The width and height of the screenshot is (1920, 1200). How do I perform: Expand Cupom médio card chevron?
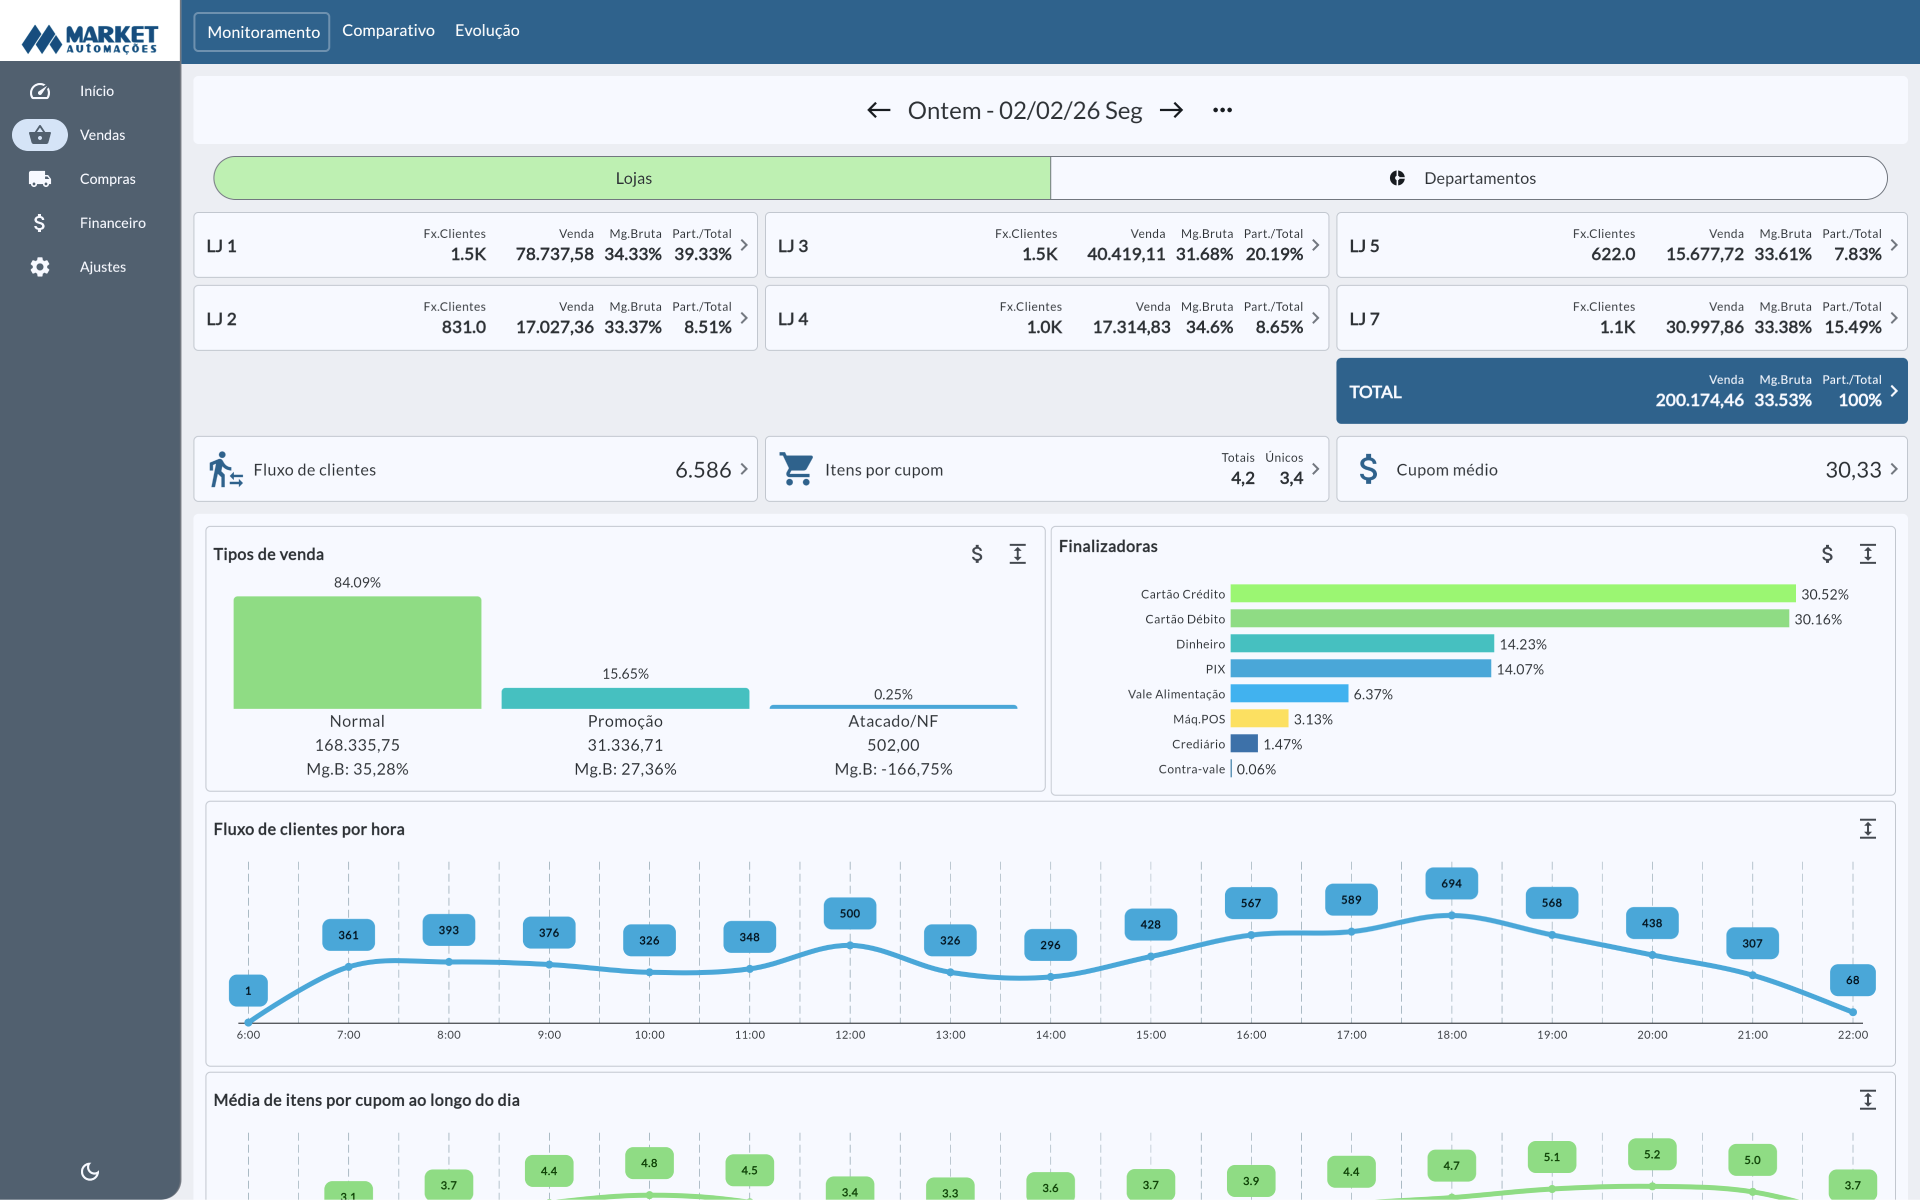[1893, 469]
